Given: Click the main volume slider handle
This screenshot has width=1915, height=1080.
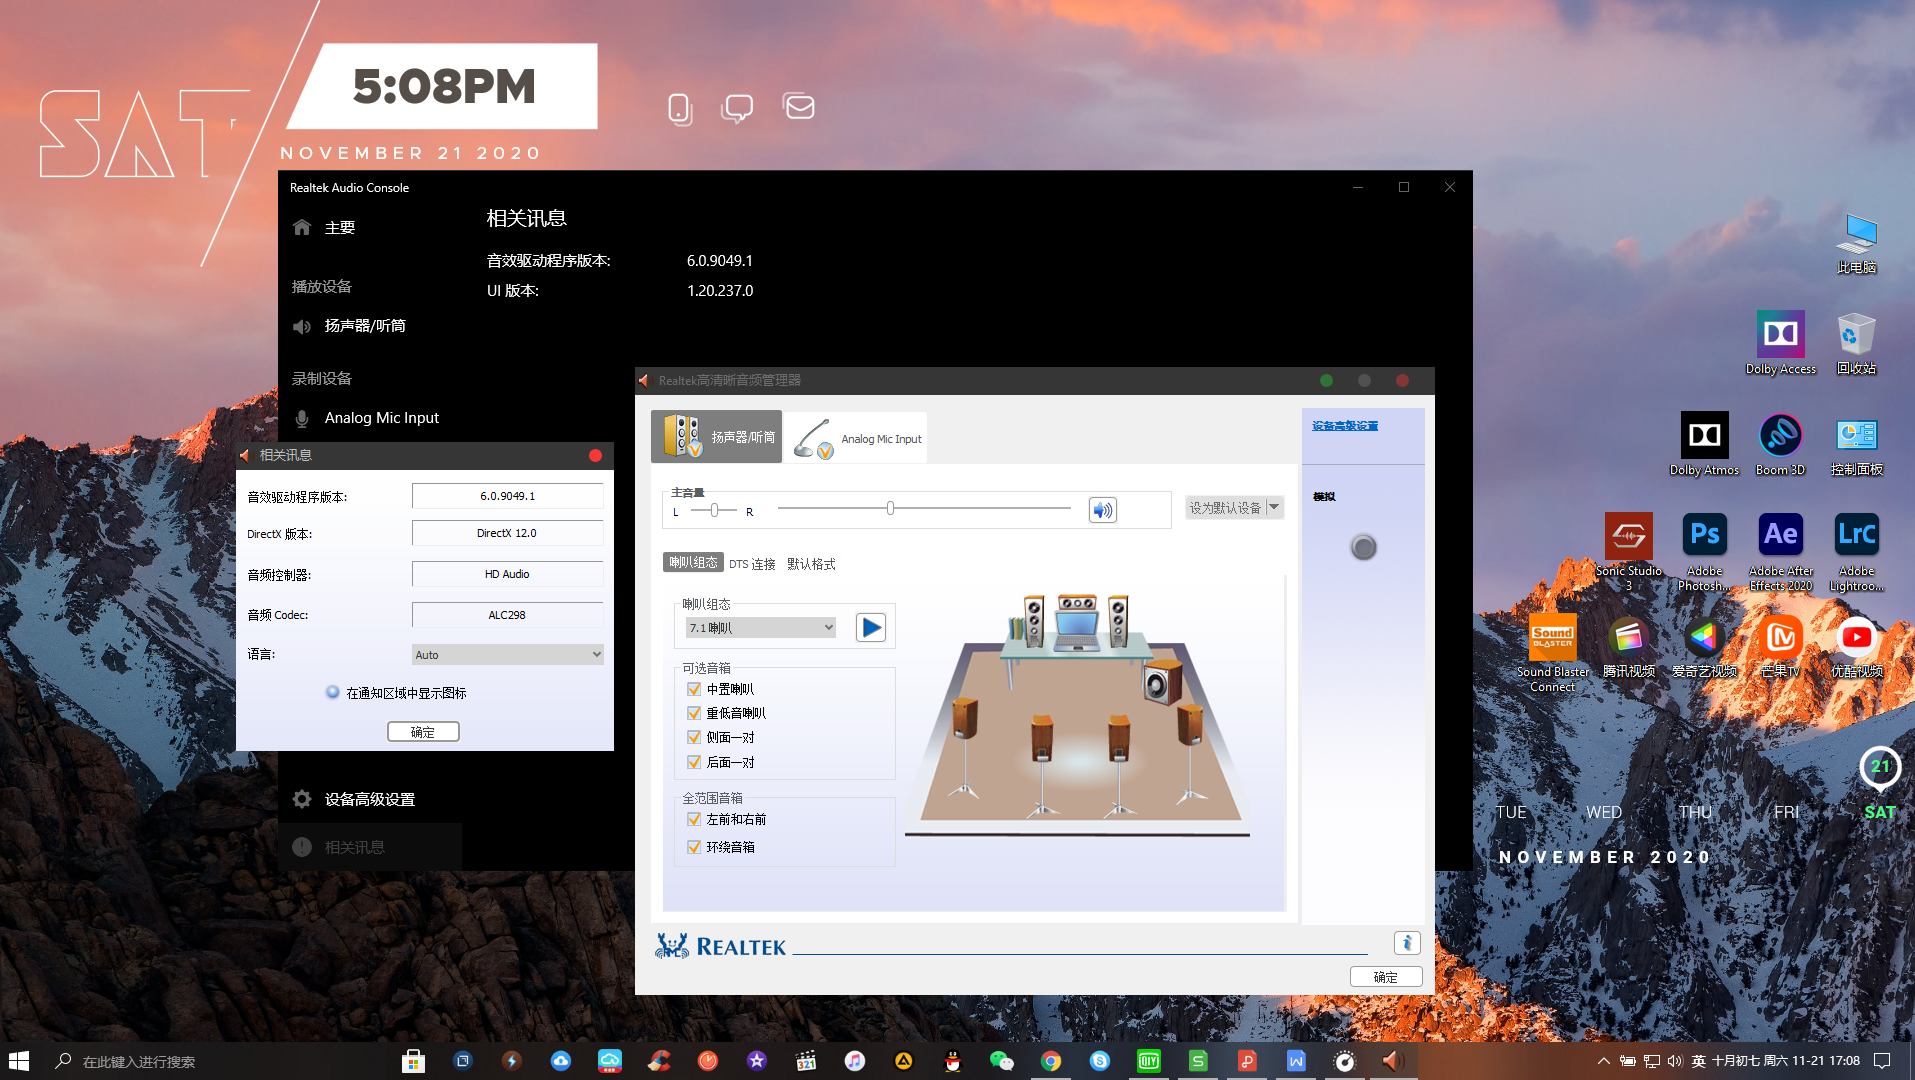Looking at the screenshot, I should pyautogui.click(x=890, y=508).
